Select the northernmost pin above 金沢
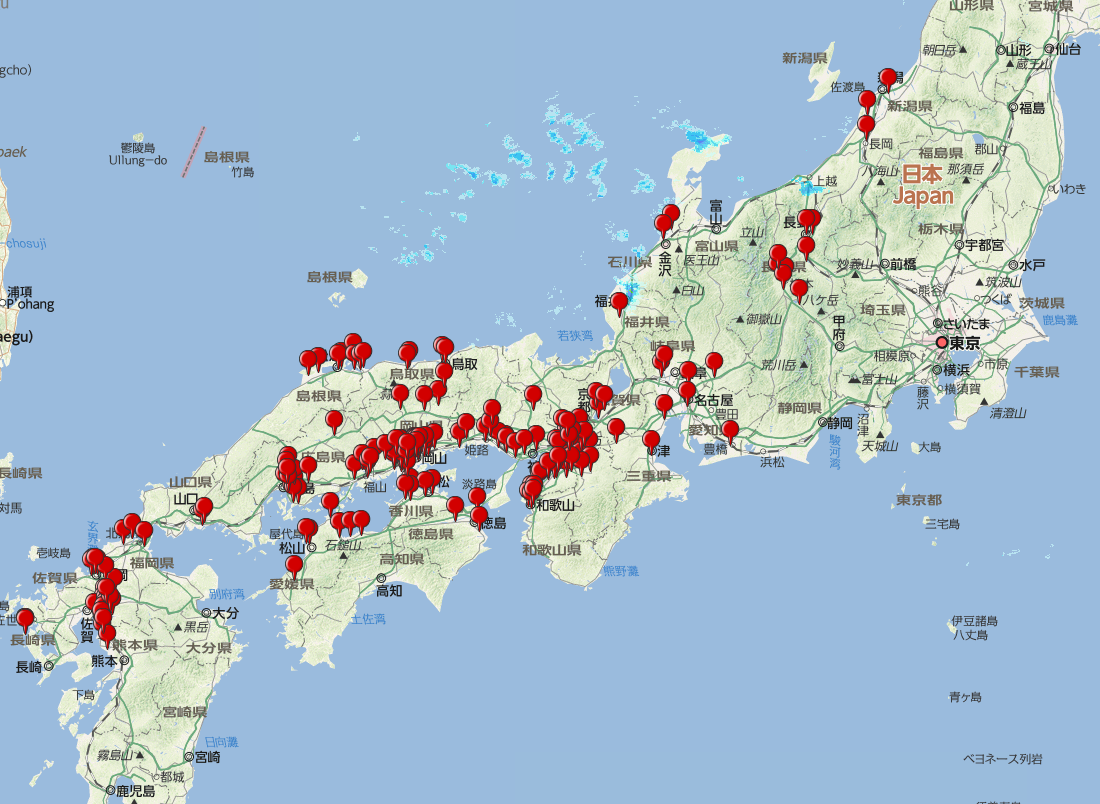The height and width of the screenshot is (804, 1100). pyautogui.click(x=671, y=214)
